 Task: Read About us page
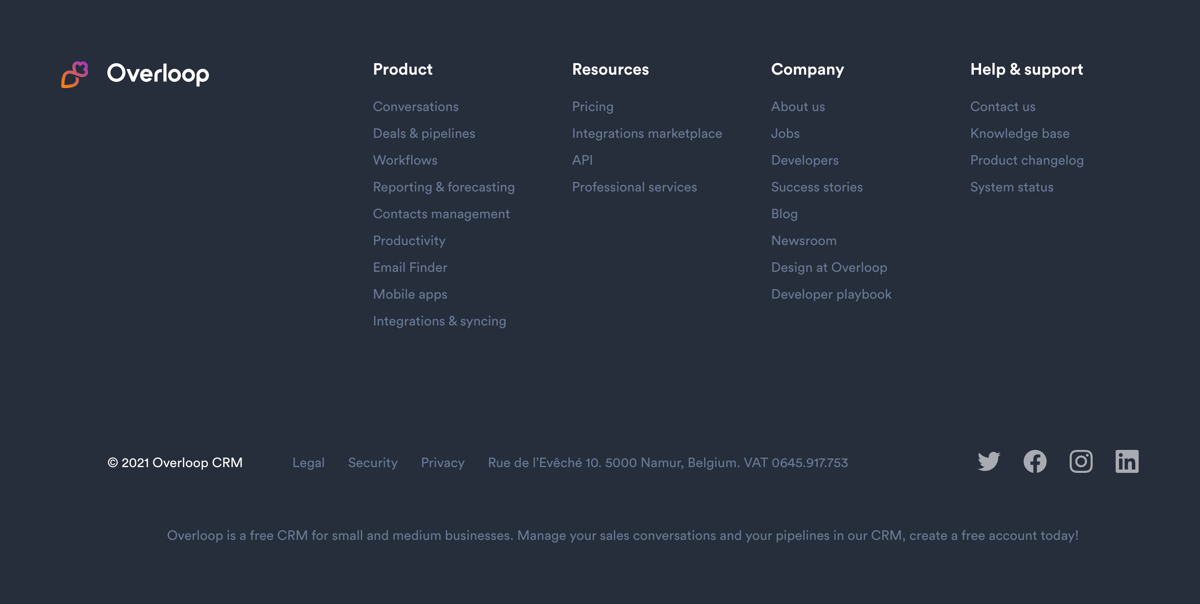tap(798, 106)
